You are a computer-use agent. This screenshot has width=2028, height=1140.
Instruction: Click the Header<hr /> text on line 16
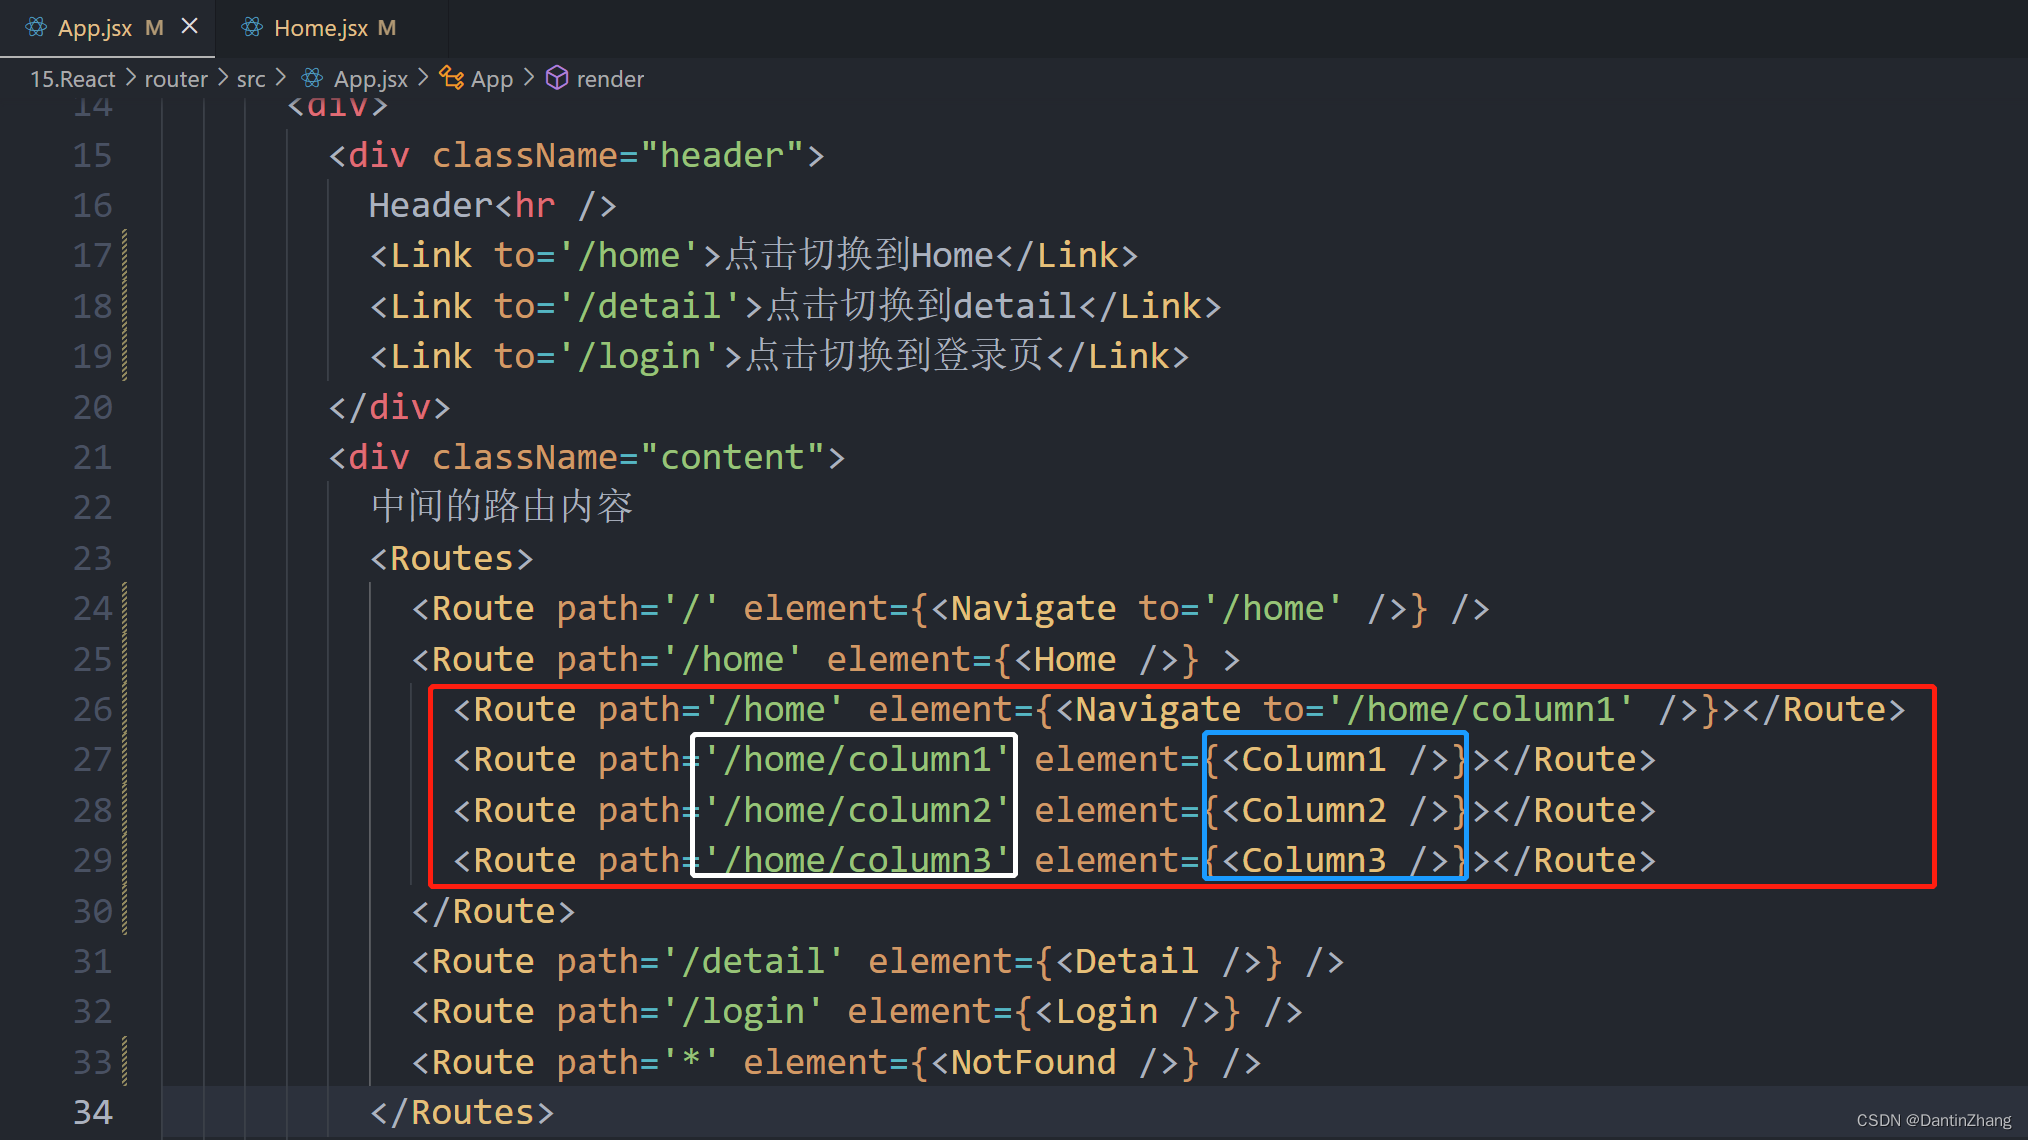tap(493, 205)
